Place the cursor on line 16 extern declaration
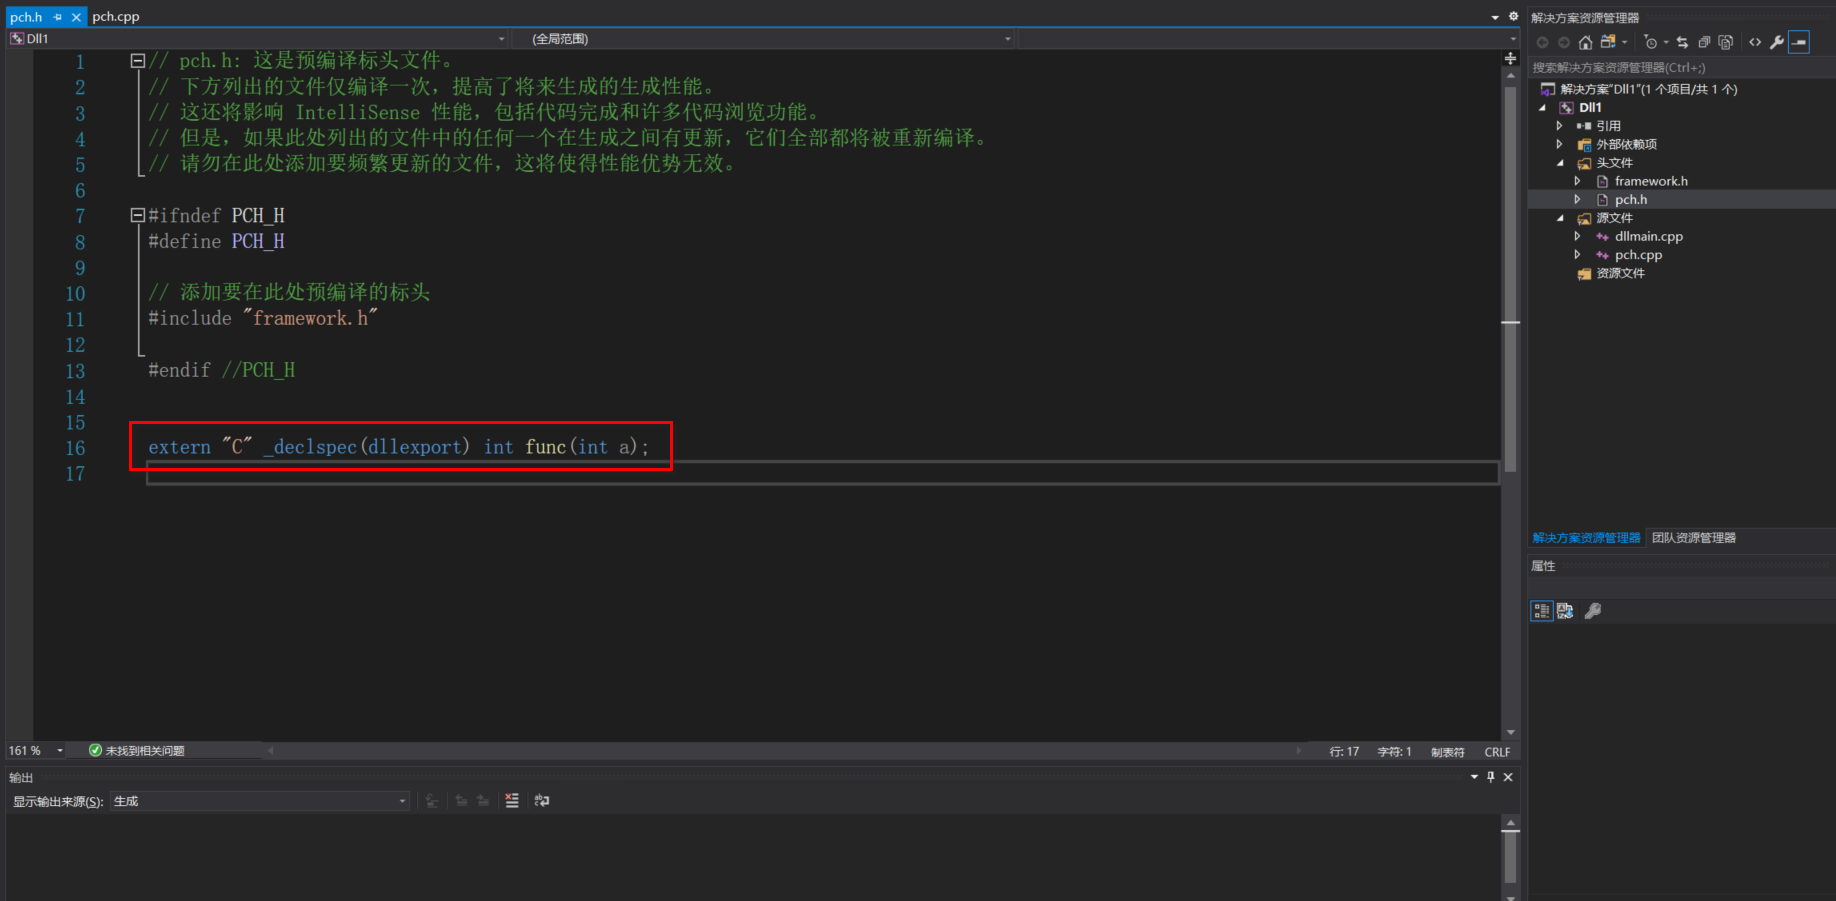This screenshot has height=901, width=1836. point(398,447)
